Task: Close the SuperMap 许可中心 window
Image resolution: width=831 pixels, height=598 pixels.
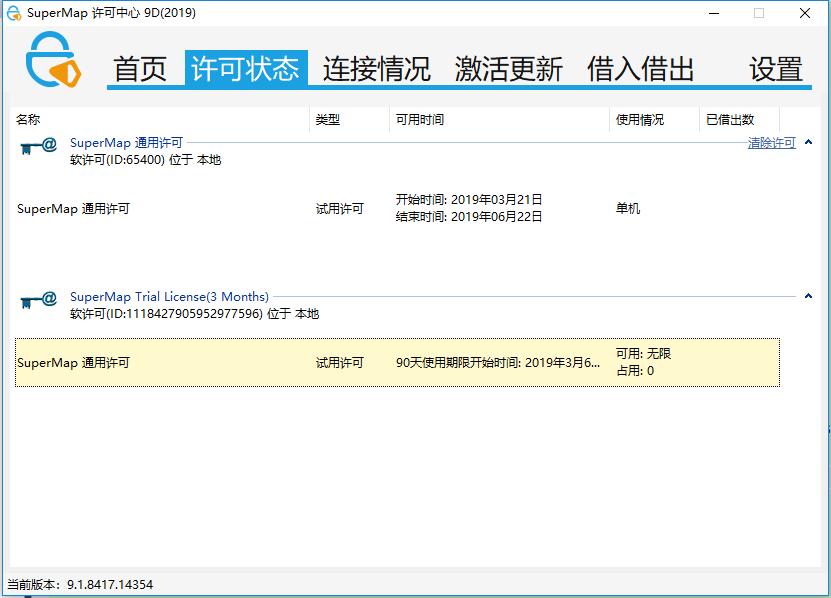Action: [805, 13]
